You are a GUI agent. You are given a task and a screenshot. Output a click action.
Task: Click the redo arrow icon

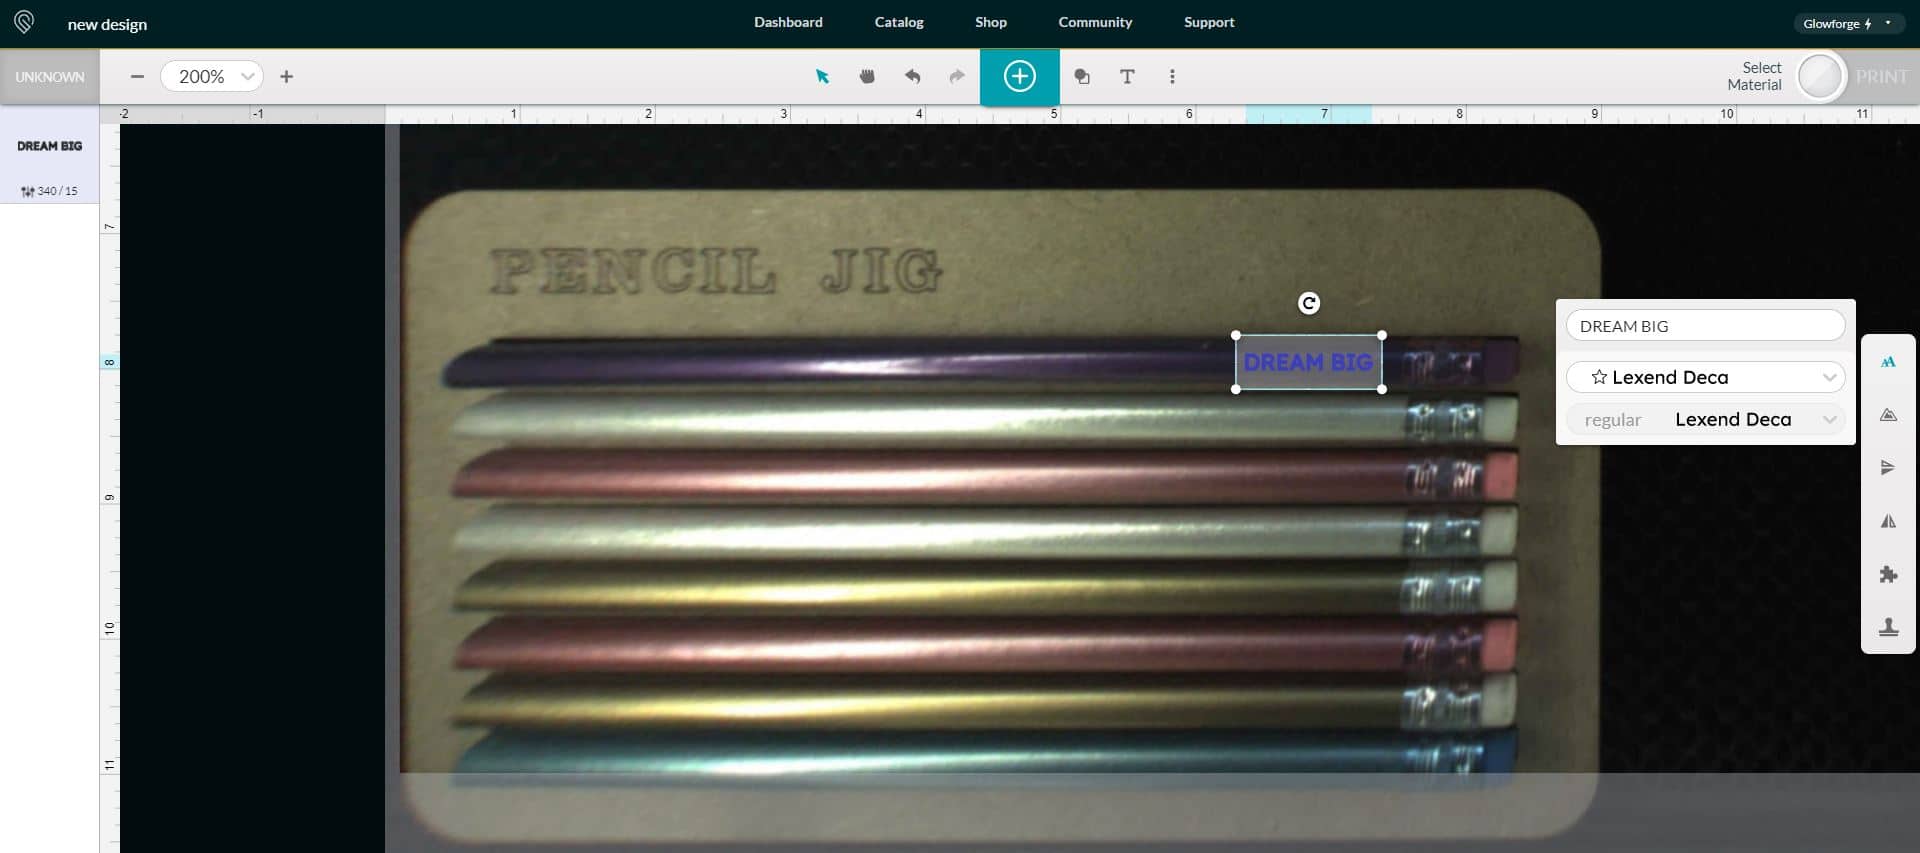pos(957,76)
